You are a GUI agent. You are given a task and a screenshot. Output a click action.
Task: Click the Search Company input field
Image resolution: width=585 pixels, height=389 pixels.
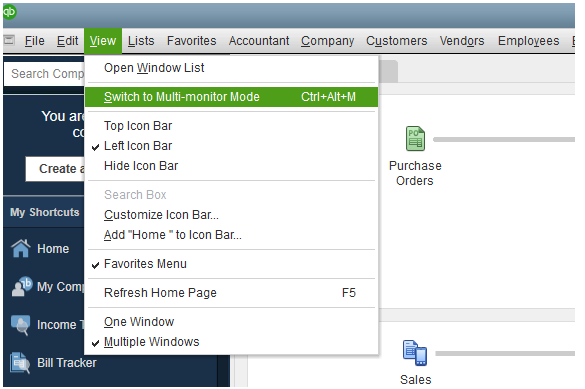(x=44, y=74)
